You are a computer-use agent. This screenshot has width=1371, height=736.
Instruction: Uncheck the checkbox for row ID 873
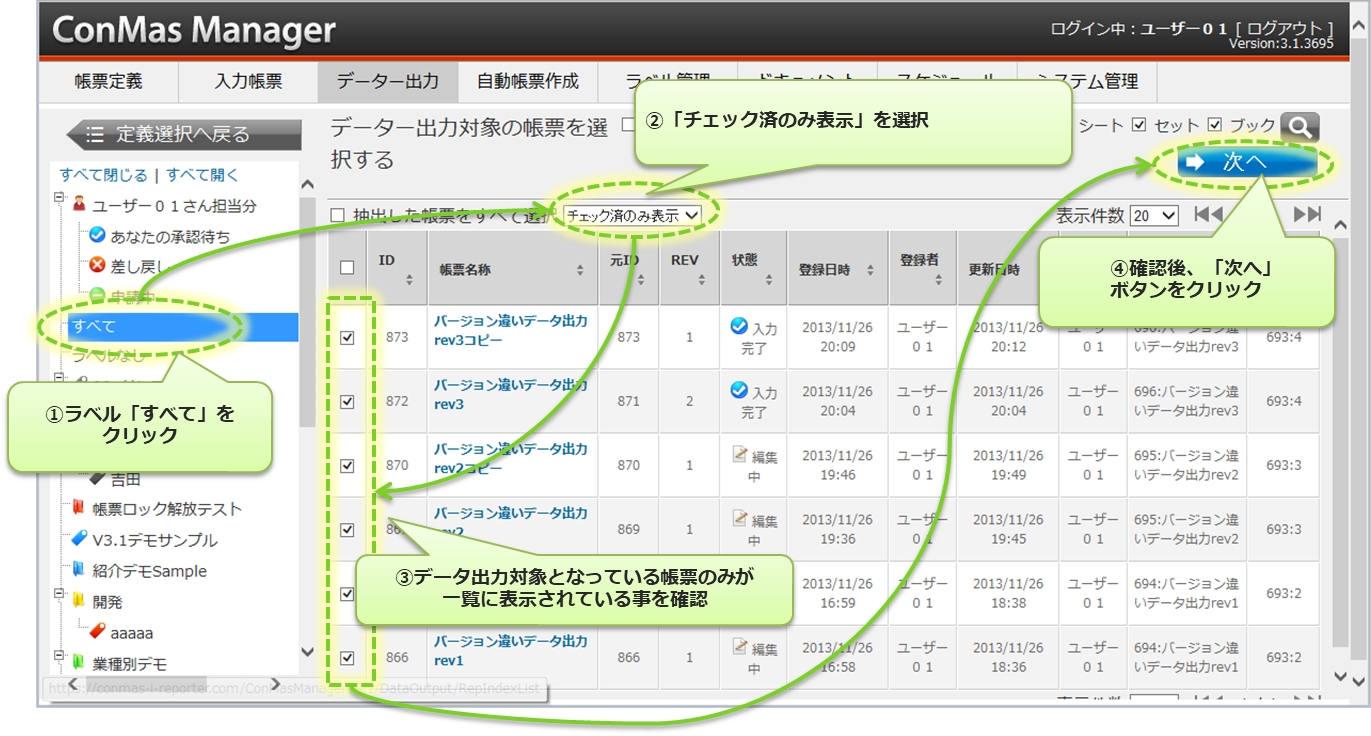coord(347,338)
